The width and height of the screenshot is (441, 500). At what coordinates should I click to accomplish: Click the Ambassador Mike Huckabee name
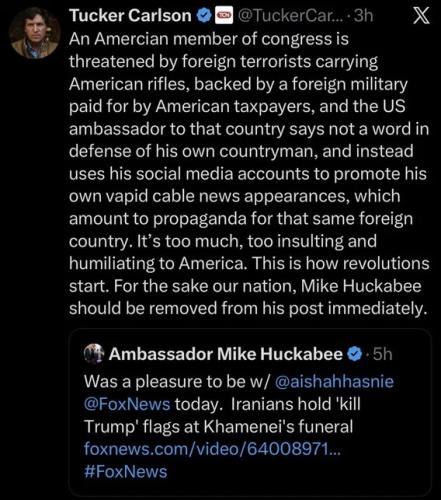pos(225,354)
